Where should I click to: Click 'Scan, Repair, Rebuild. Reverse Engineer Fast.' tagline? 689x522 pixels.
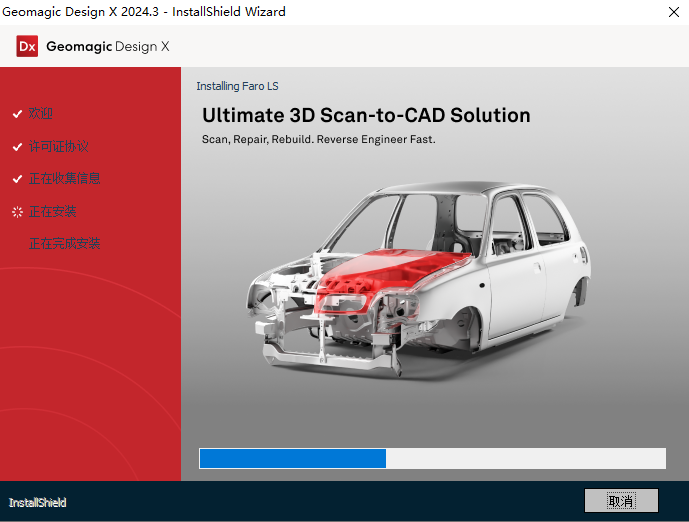[319, 139]
